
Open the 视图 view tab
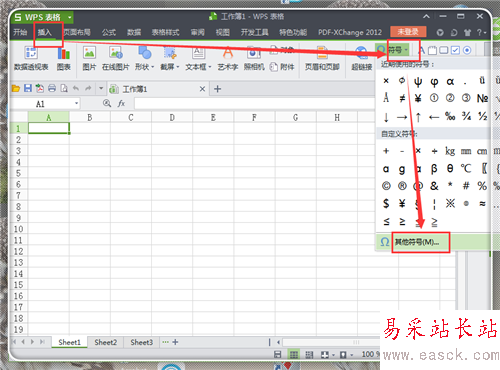click(223, 32)
